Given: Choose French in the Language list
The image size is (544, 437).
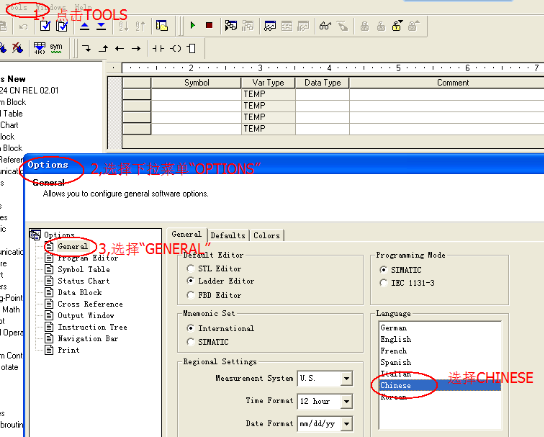Looking at the screenshot, I should [440, 351].
